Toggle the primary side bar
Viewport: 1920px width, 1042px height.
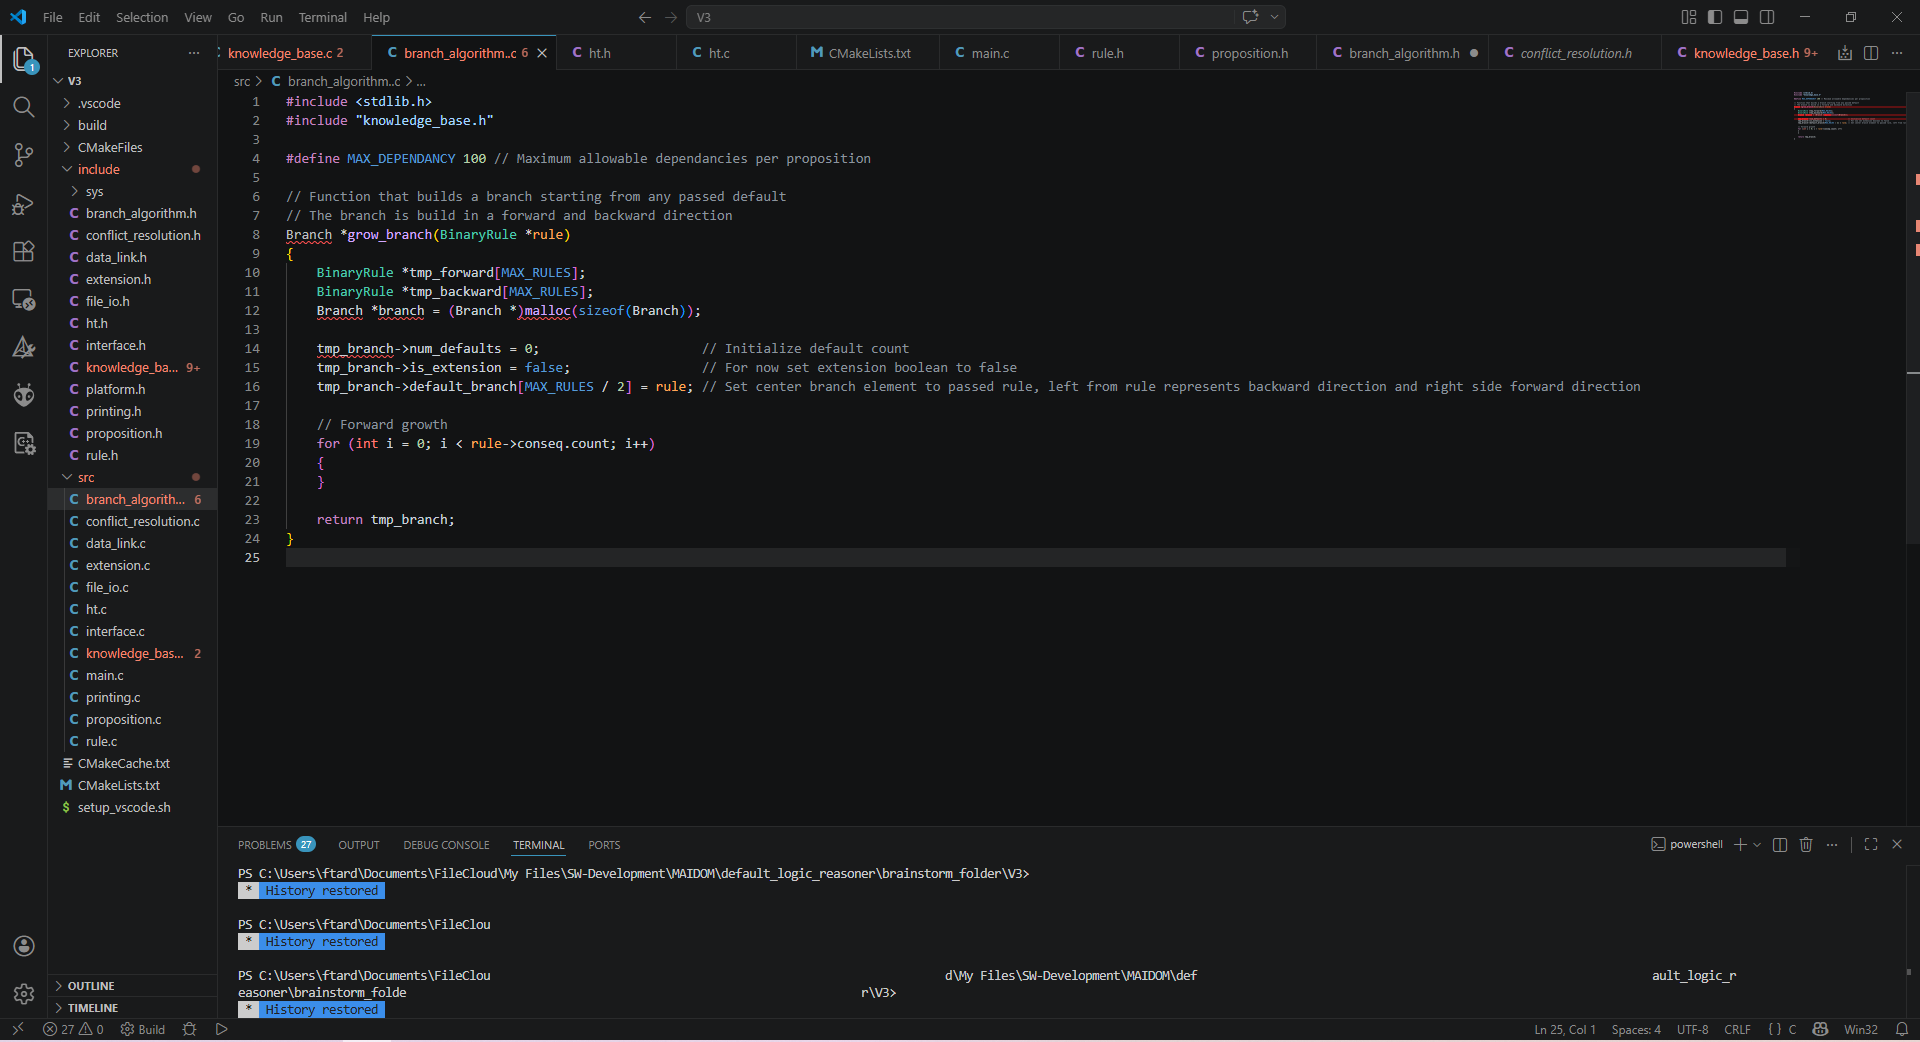[1715, 17]
